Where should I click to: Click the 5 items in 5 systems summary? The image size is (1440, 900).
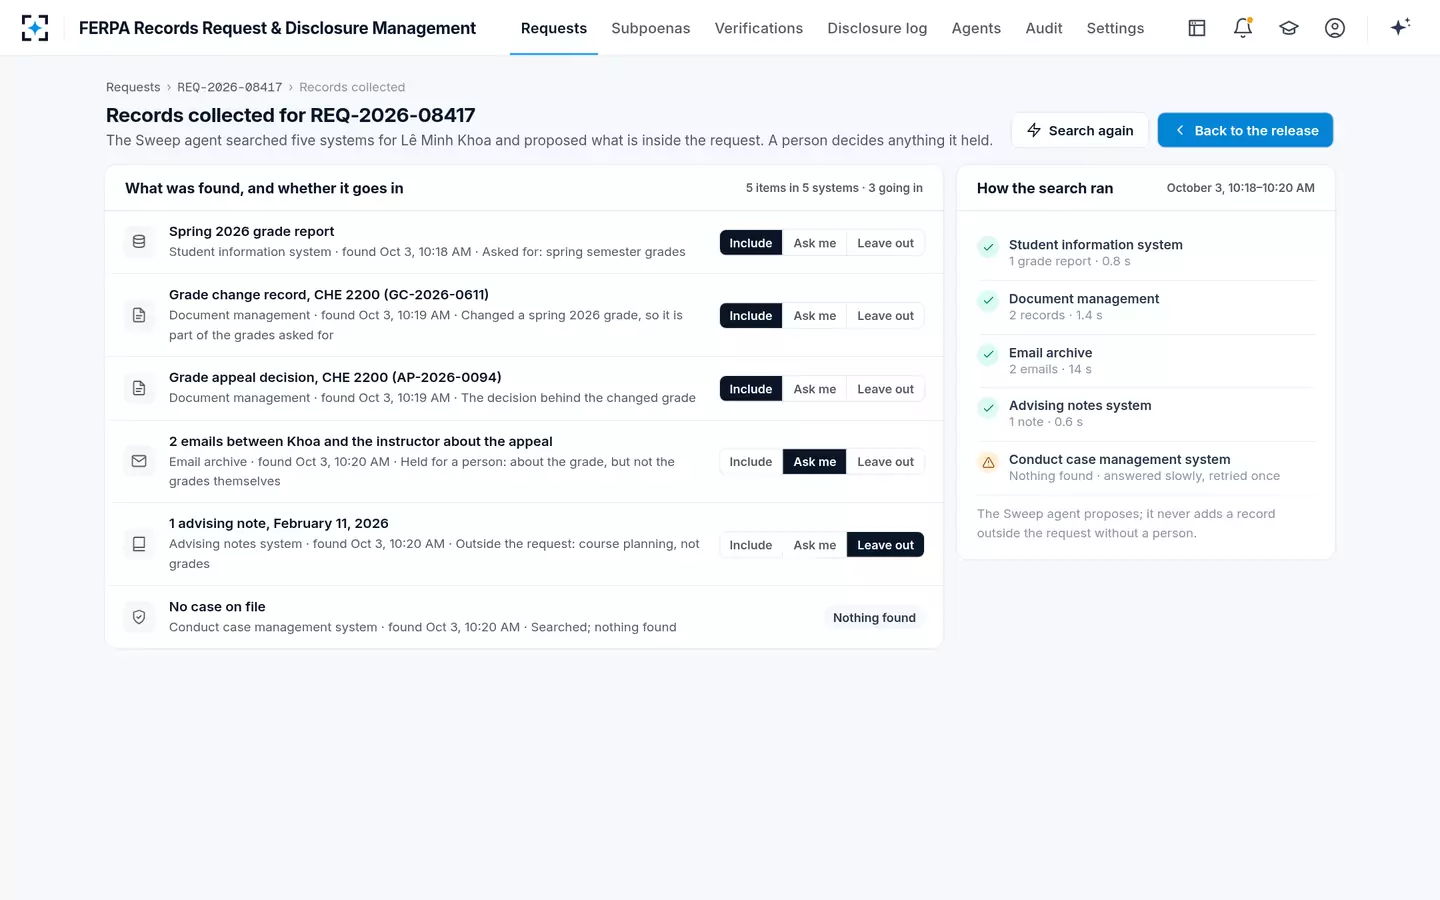tap(834, 188)
